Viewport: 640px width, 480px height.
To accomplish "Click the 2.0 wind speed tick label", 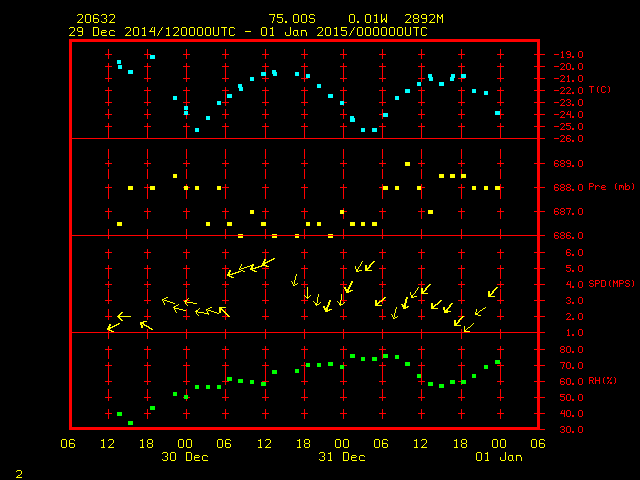I will pos(574,317).
